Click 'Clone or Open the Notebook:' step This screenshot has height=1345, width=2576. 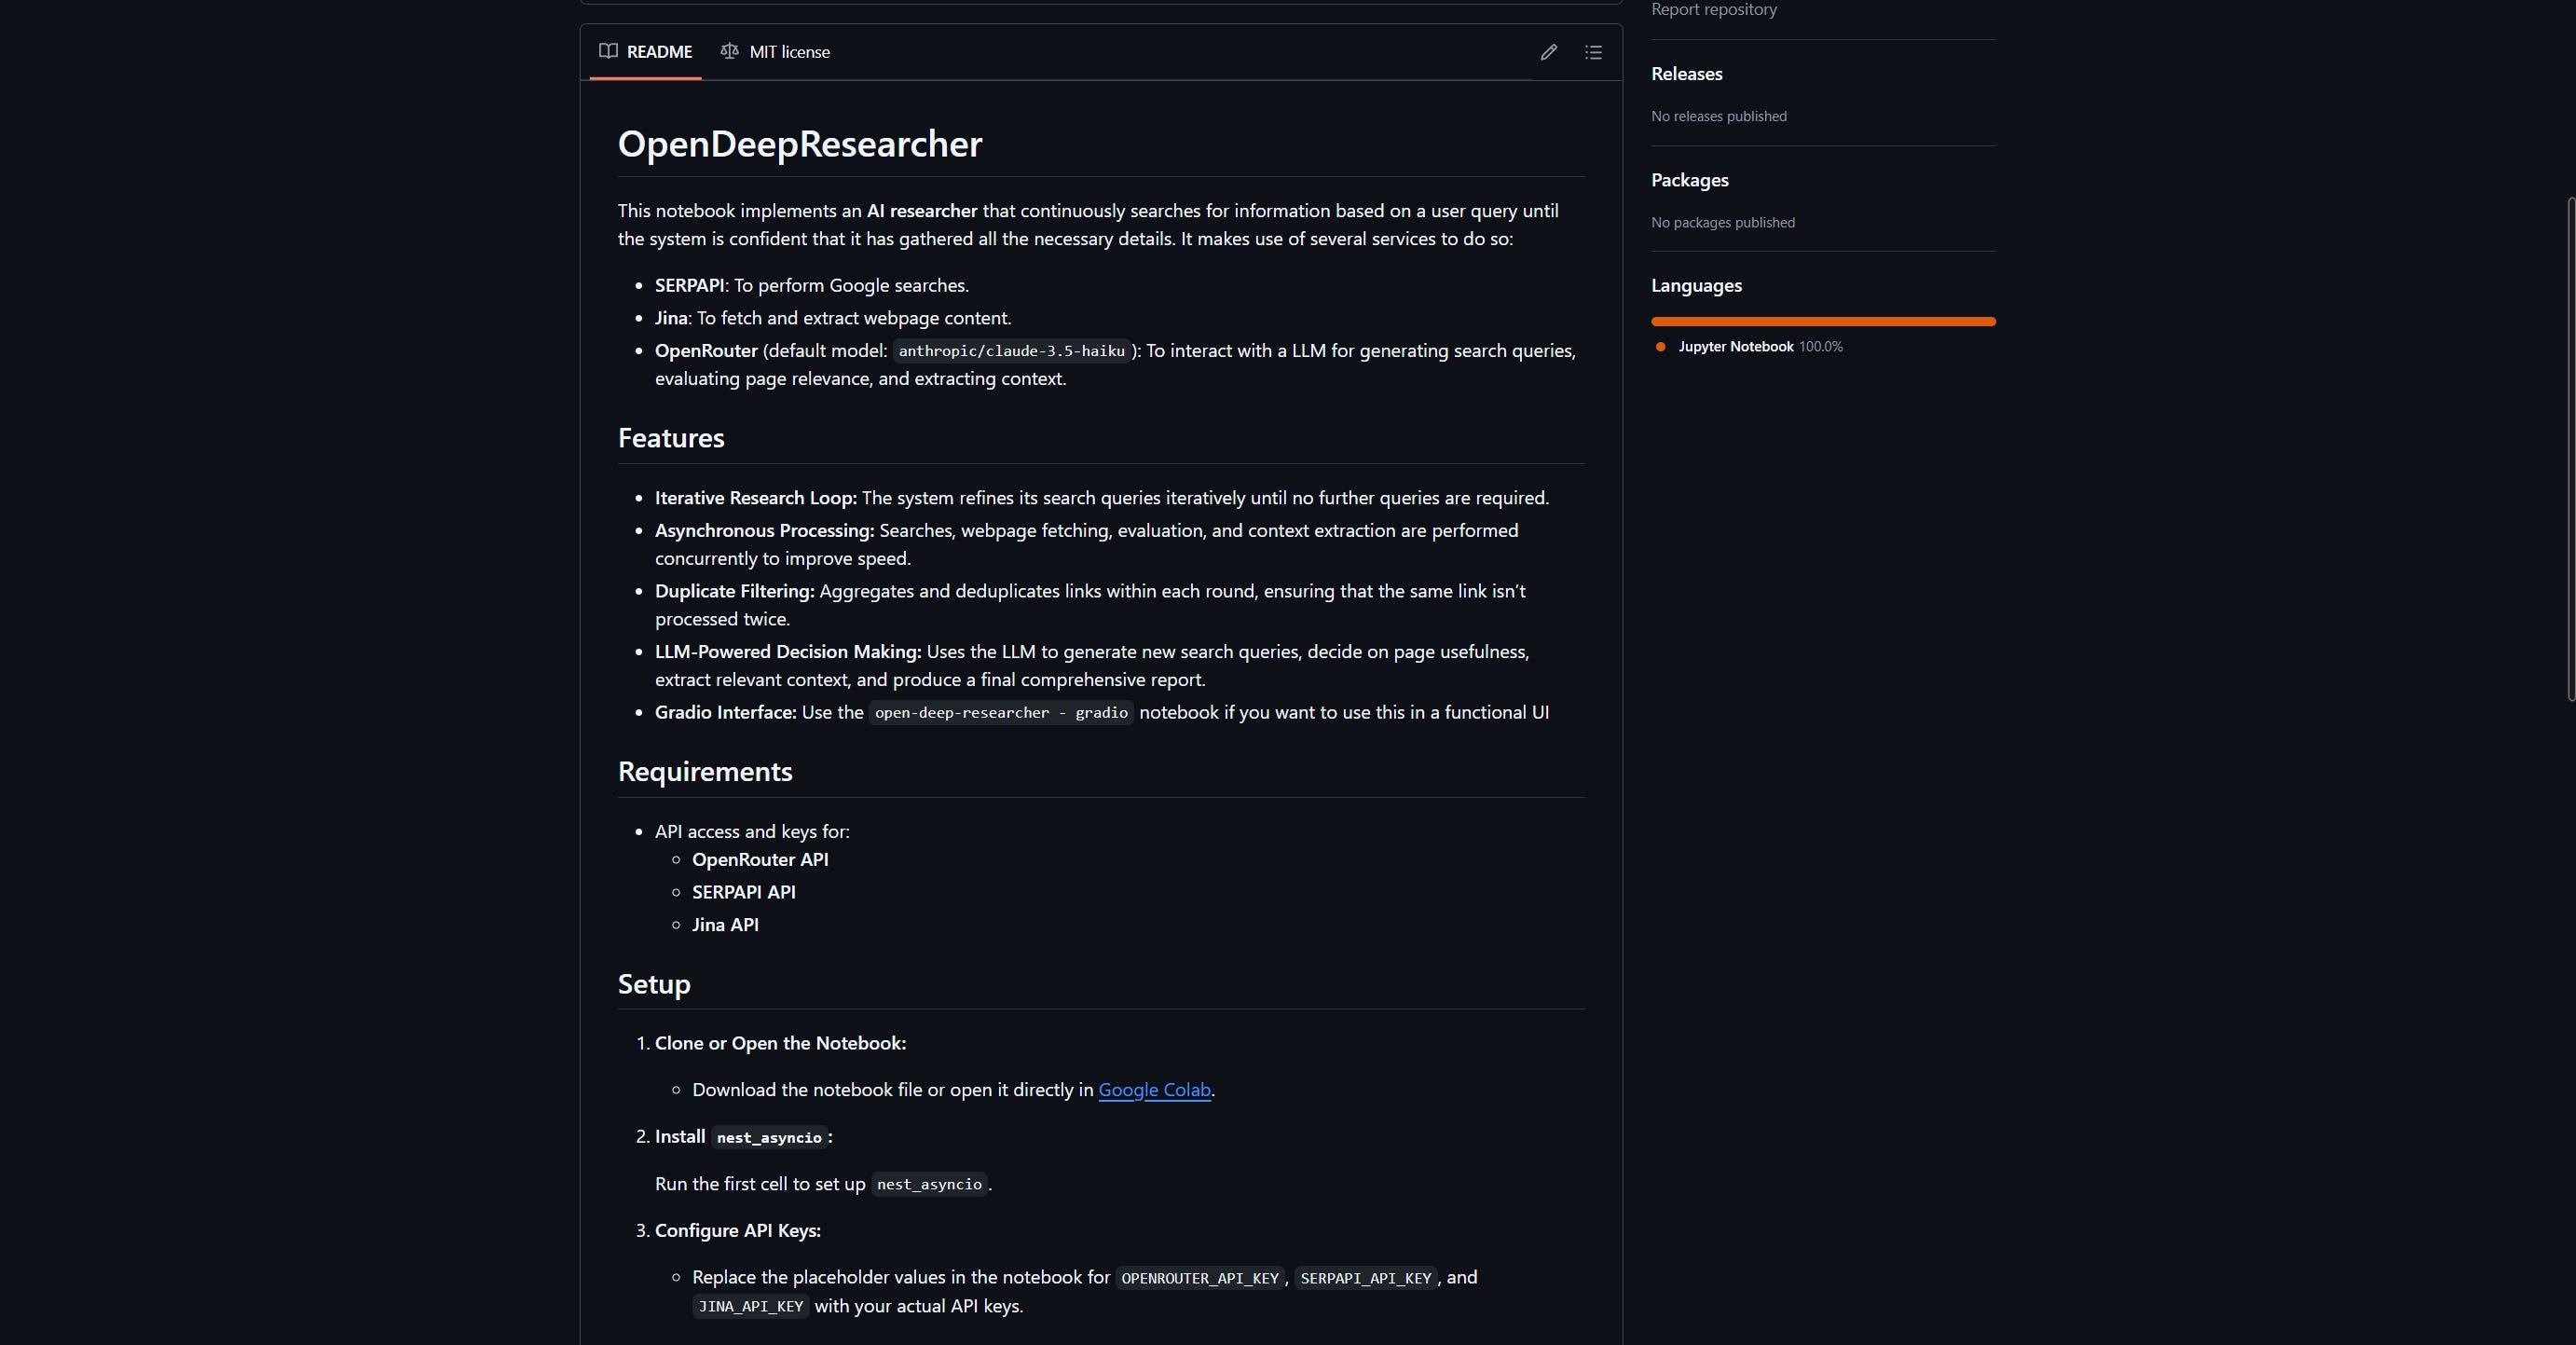[x=780, y=1043]
